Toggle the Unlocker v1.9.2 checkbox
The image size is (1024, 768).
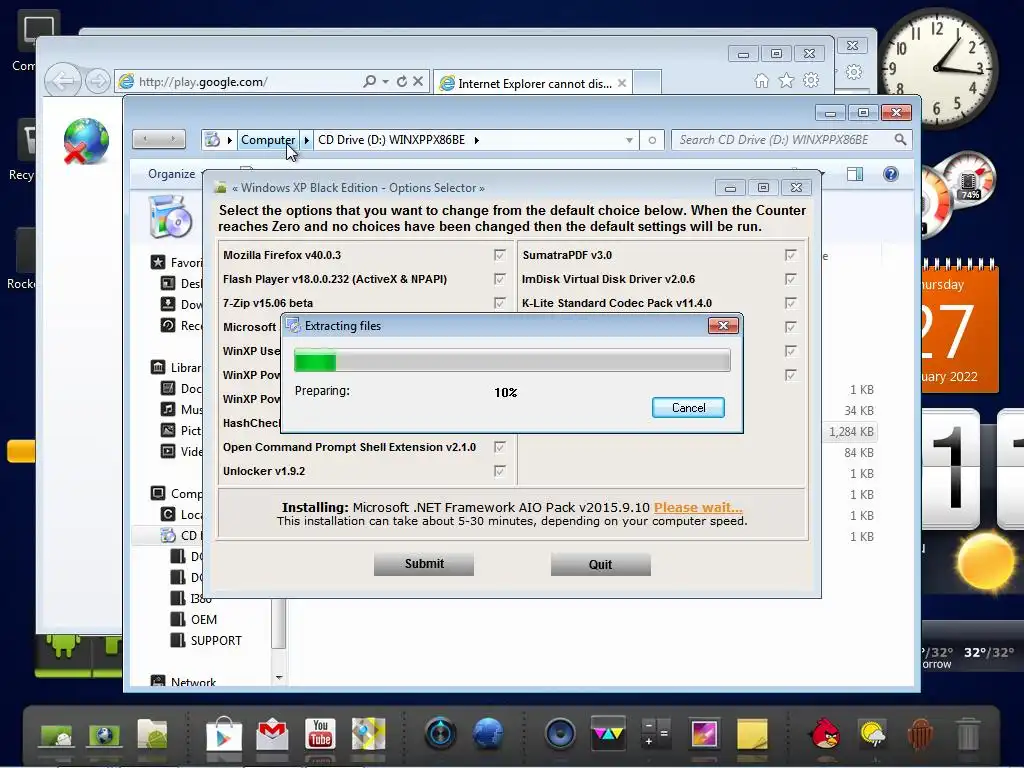(500, 471)
